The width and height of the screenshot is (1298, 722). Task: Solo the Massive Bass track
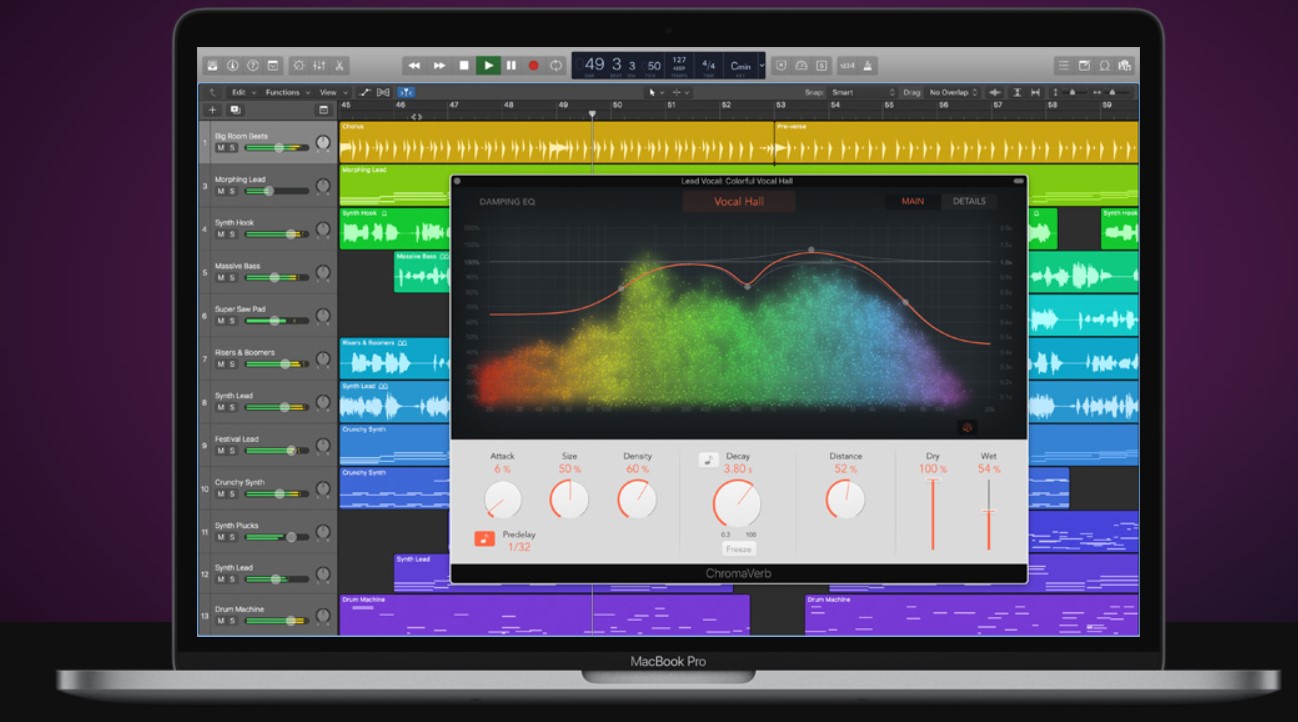(x=232, y=277)
